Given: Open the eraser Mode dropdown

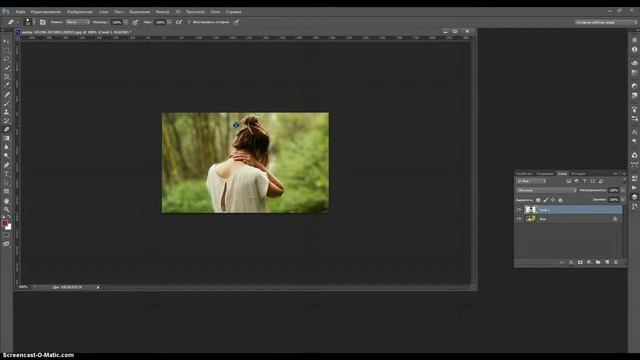Looking at the screenshot, I should 78,22.
